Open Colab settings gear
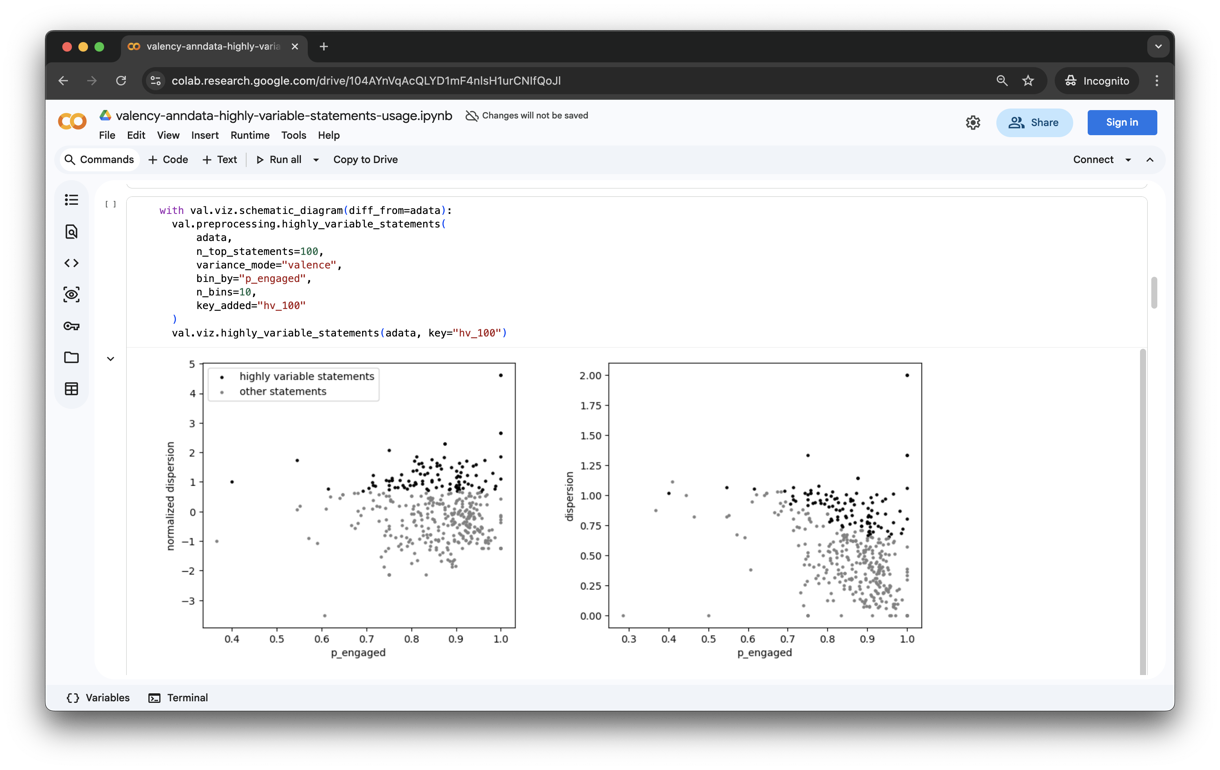 [x=973, y=123]
